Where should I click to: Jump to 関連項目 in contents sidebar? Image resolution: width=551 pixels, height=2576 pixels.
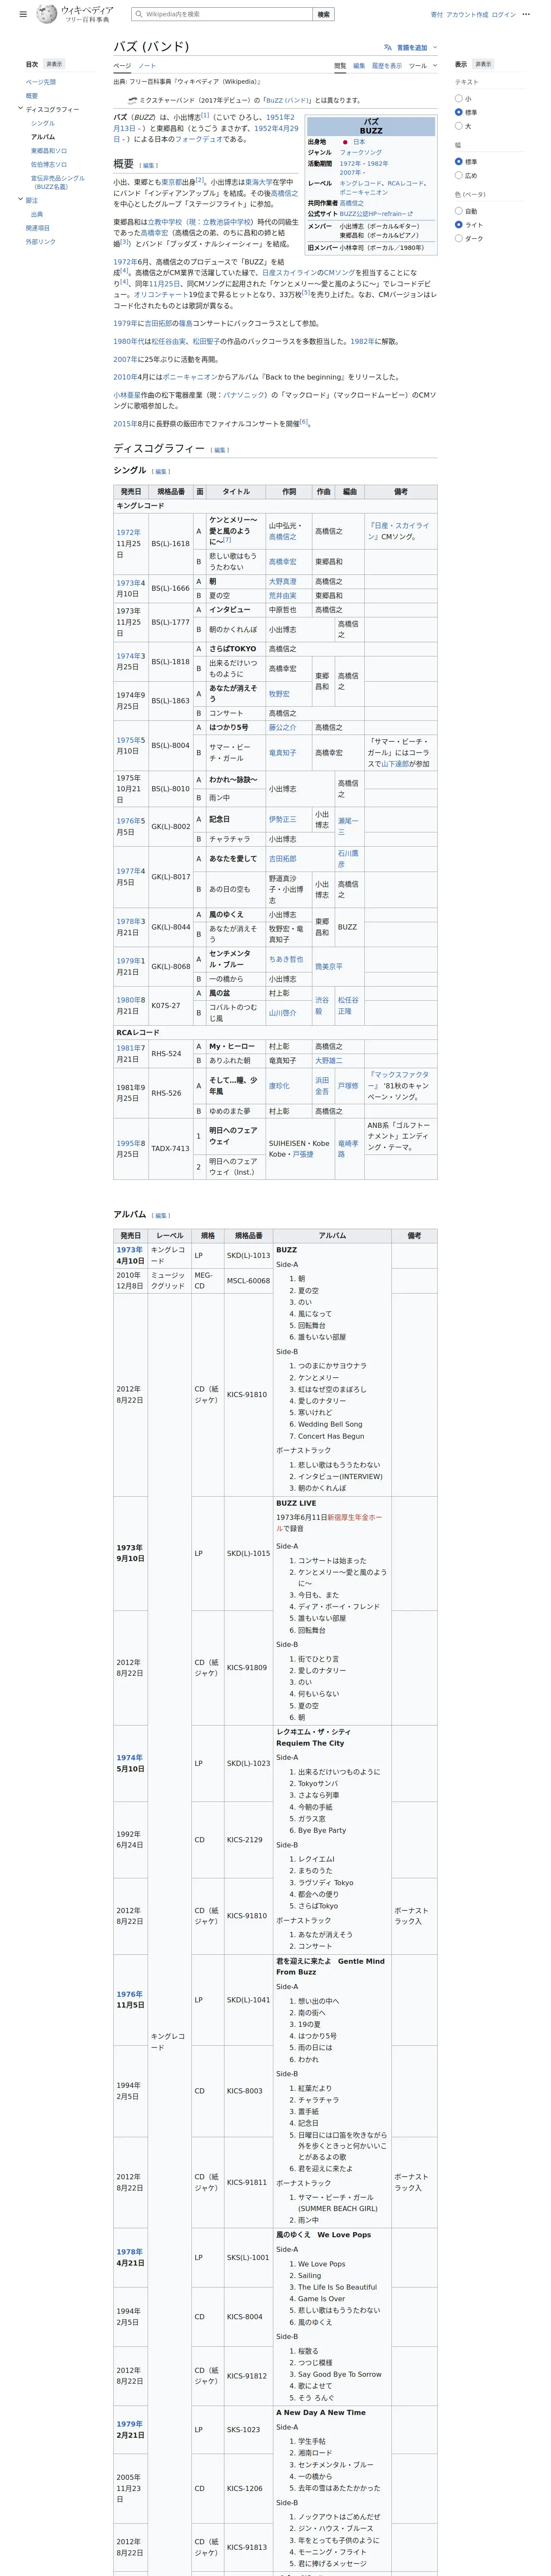point(38,228)
